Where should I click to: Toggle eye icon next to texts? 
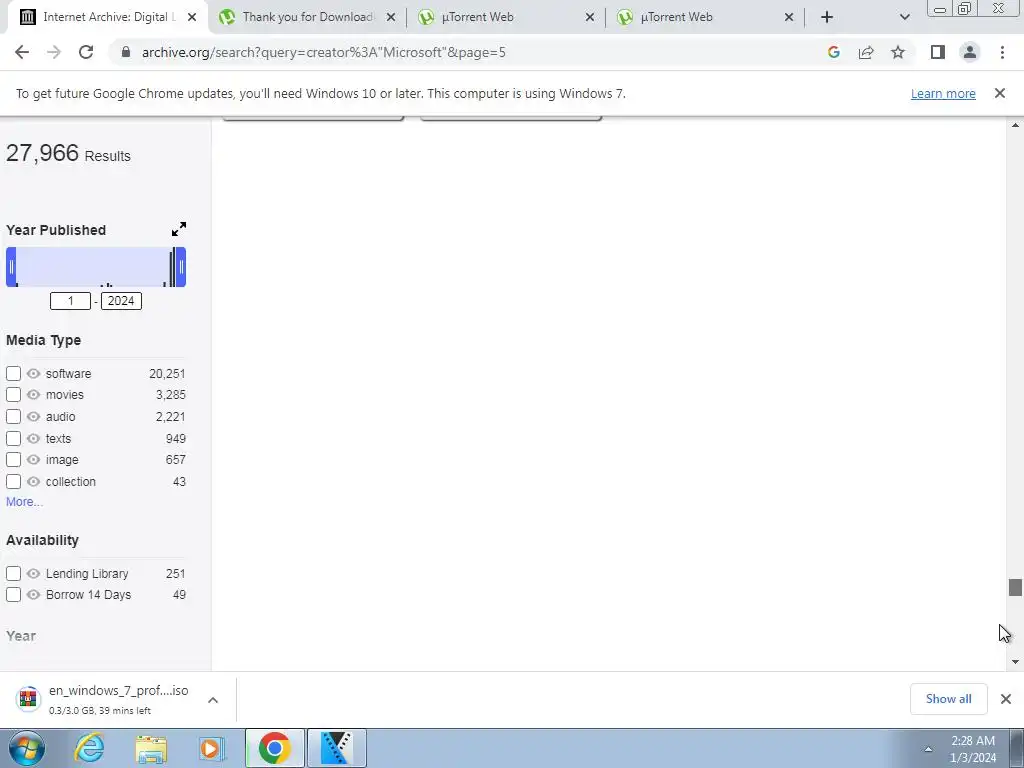point(33,438)
